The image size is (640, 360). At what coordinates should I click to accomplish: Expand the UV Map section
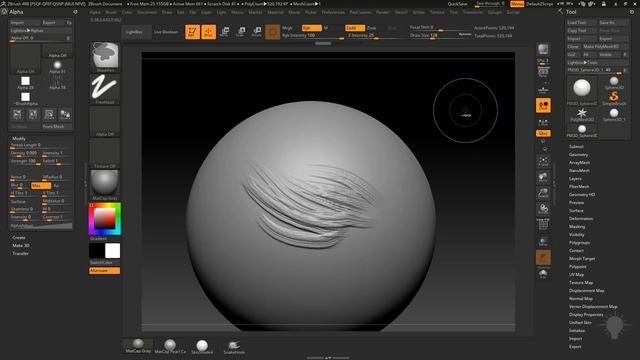click(576, 275)
